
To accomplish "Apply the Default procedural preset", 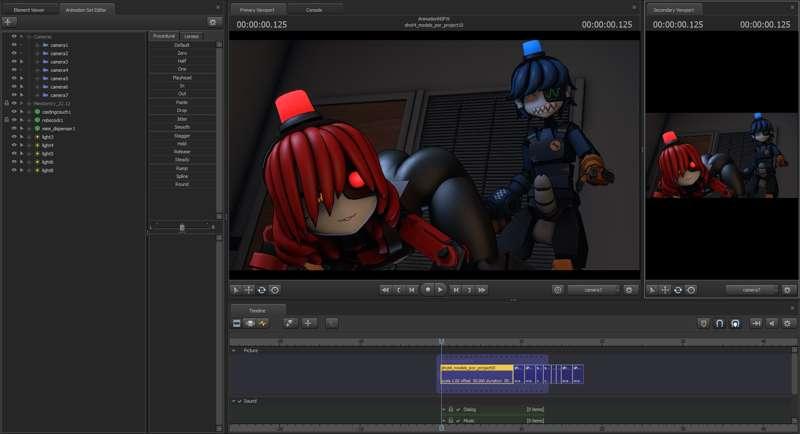I will click(182, 45).
